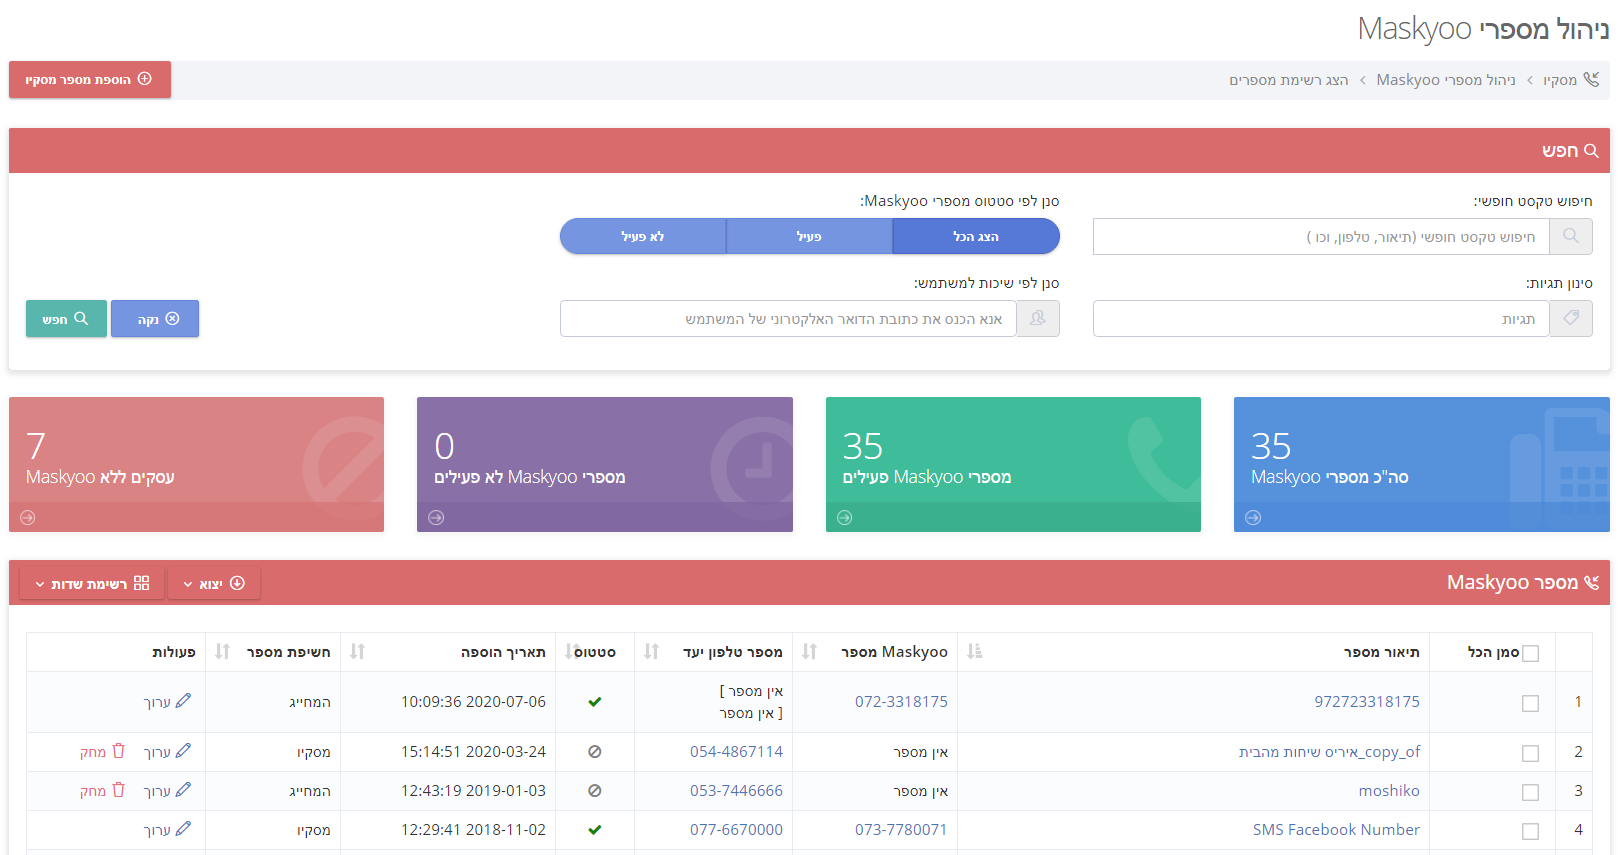Check the checkbox for row 1

1530,703
